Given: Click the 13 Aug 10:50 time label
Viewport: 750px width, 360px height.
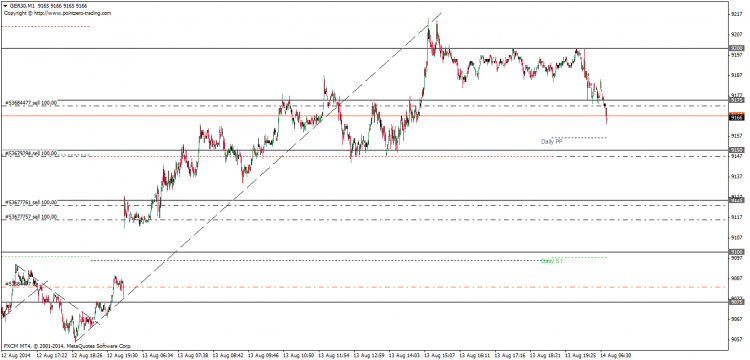Looking at the screenshot, I should [x=298, y=356].
